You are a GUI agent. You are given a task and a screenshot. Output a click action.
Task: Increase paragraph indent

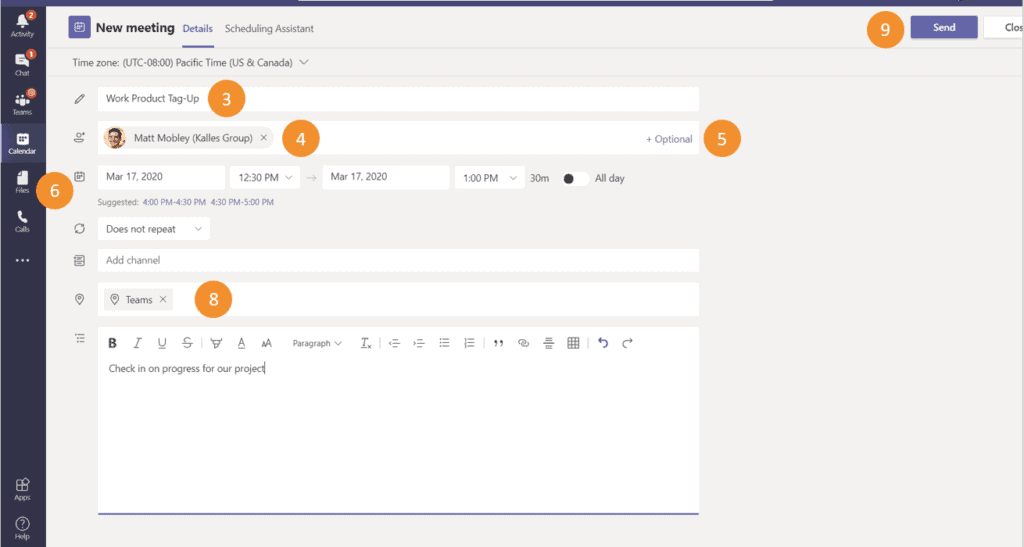click(419, 343)
